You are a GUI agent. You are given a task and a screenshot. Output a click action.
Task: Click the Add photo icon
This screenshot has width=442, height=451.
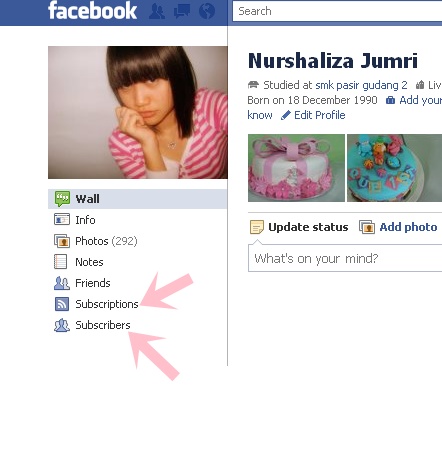367,227
